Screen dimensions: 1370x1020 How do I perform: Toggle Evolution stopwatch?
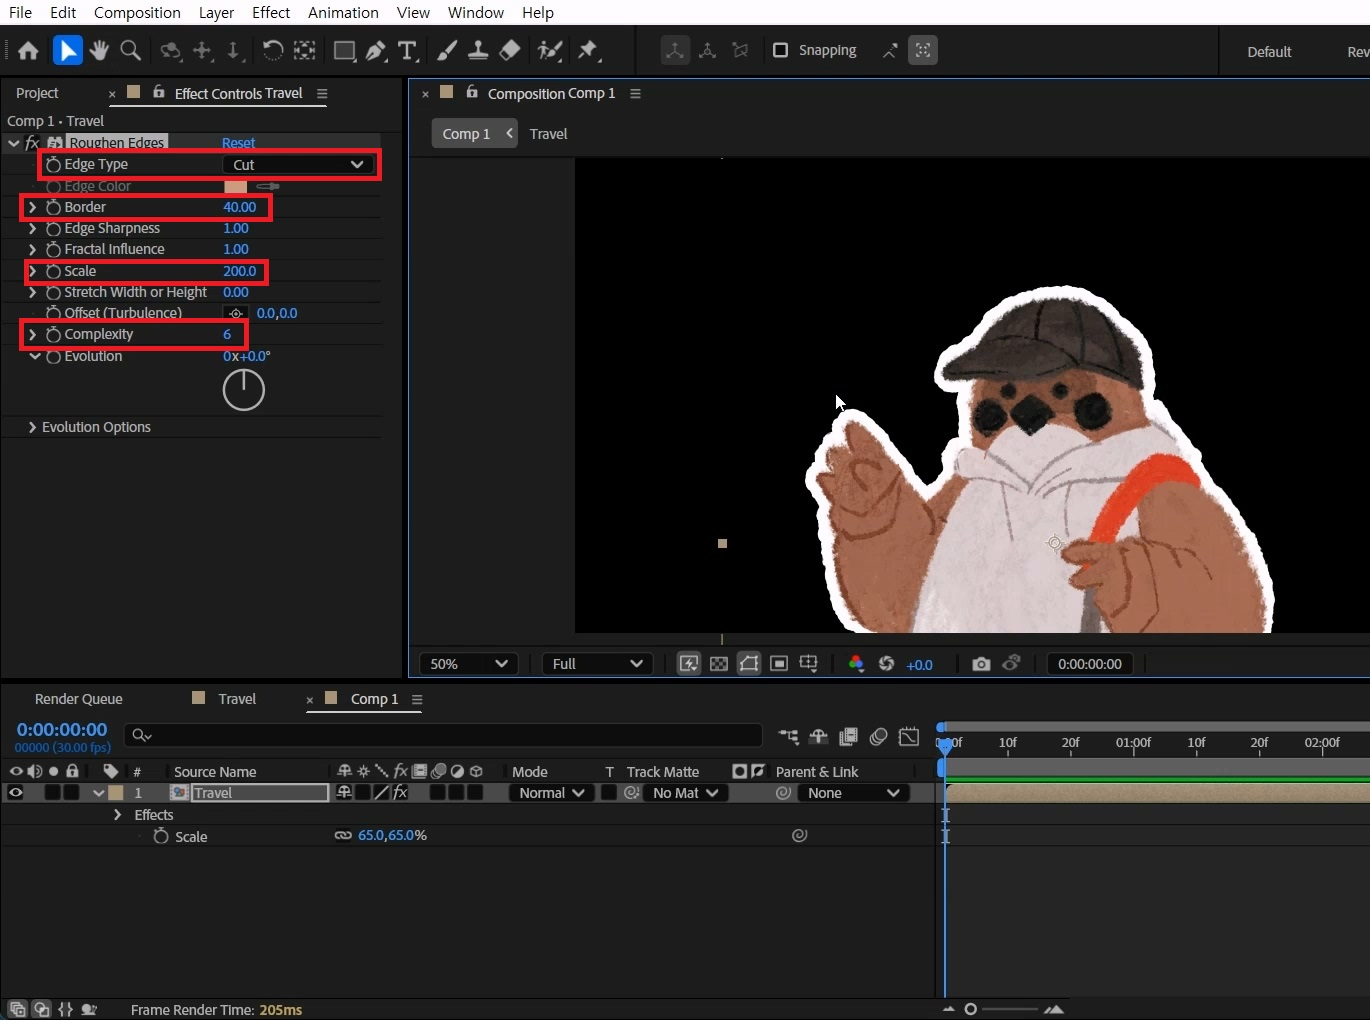tap(54, 356)
